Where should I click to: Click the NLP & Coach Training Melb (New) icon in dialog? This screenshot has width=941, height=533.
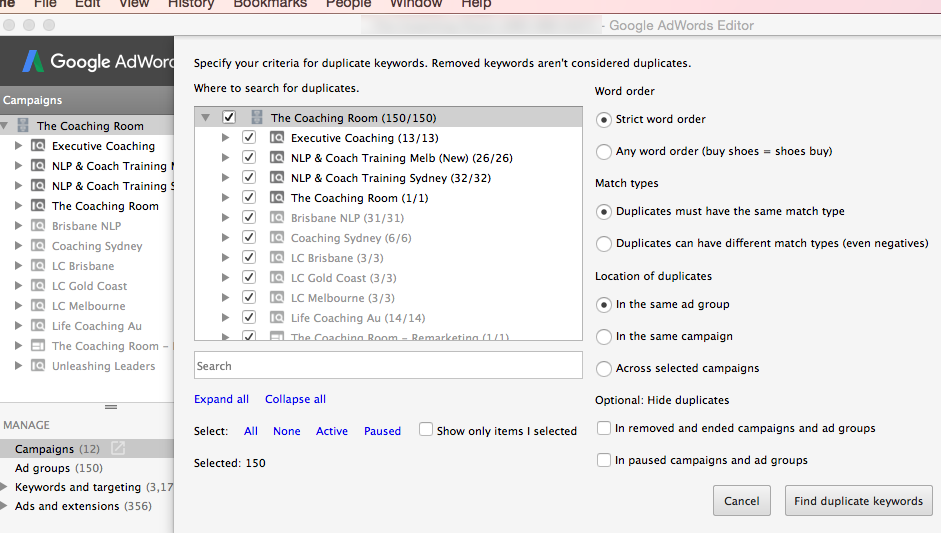coord(277,157)
